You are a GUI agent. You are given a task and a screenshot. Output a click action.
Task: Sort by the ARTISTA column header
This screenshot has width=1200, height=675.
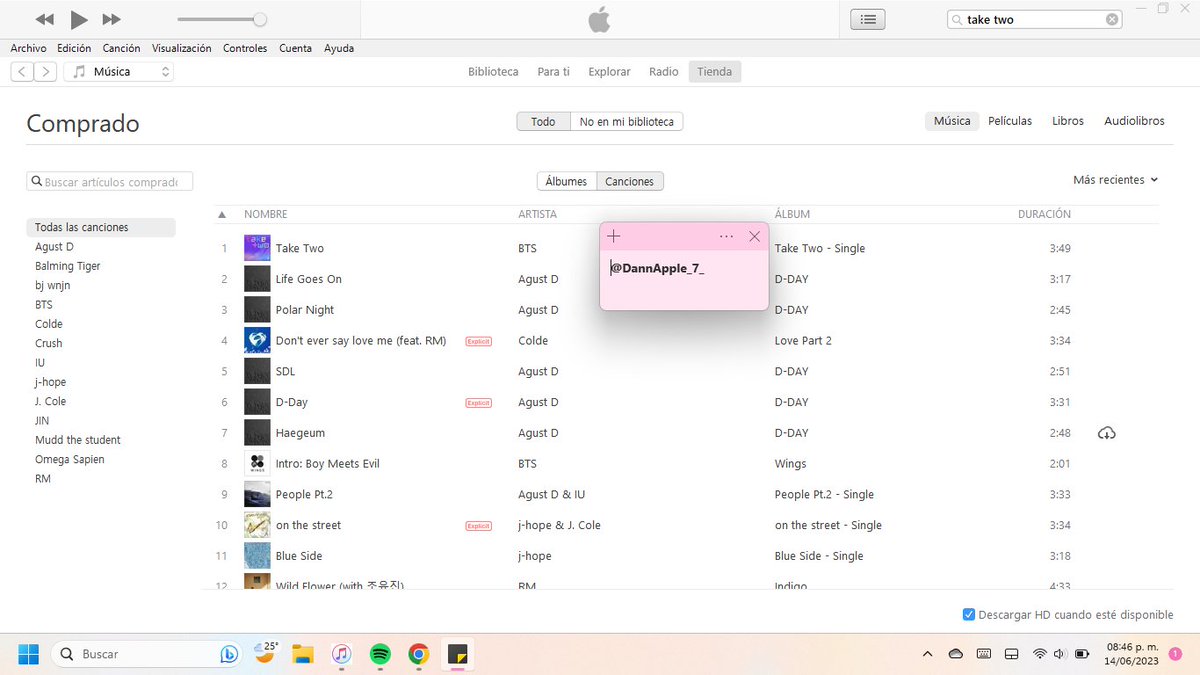click(538, 214)
